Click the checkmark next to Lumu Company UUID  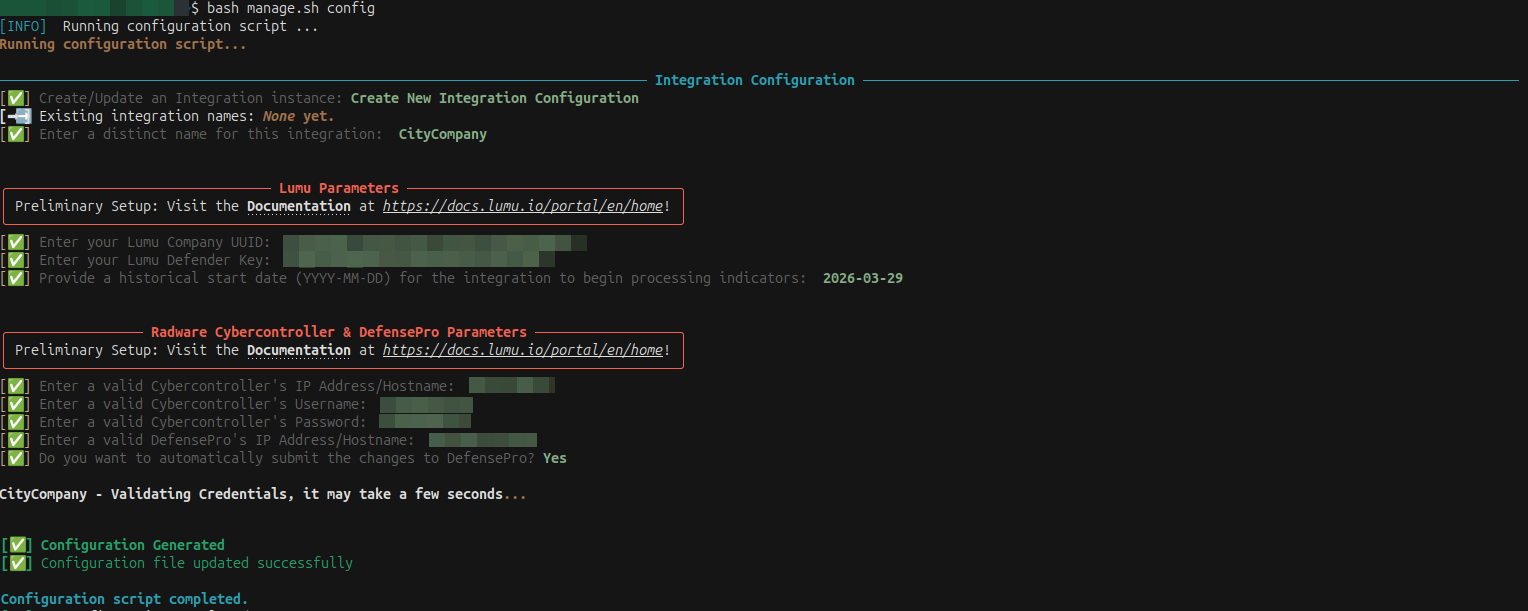tap(17, 242)
